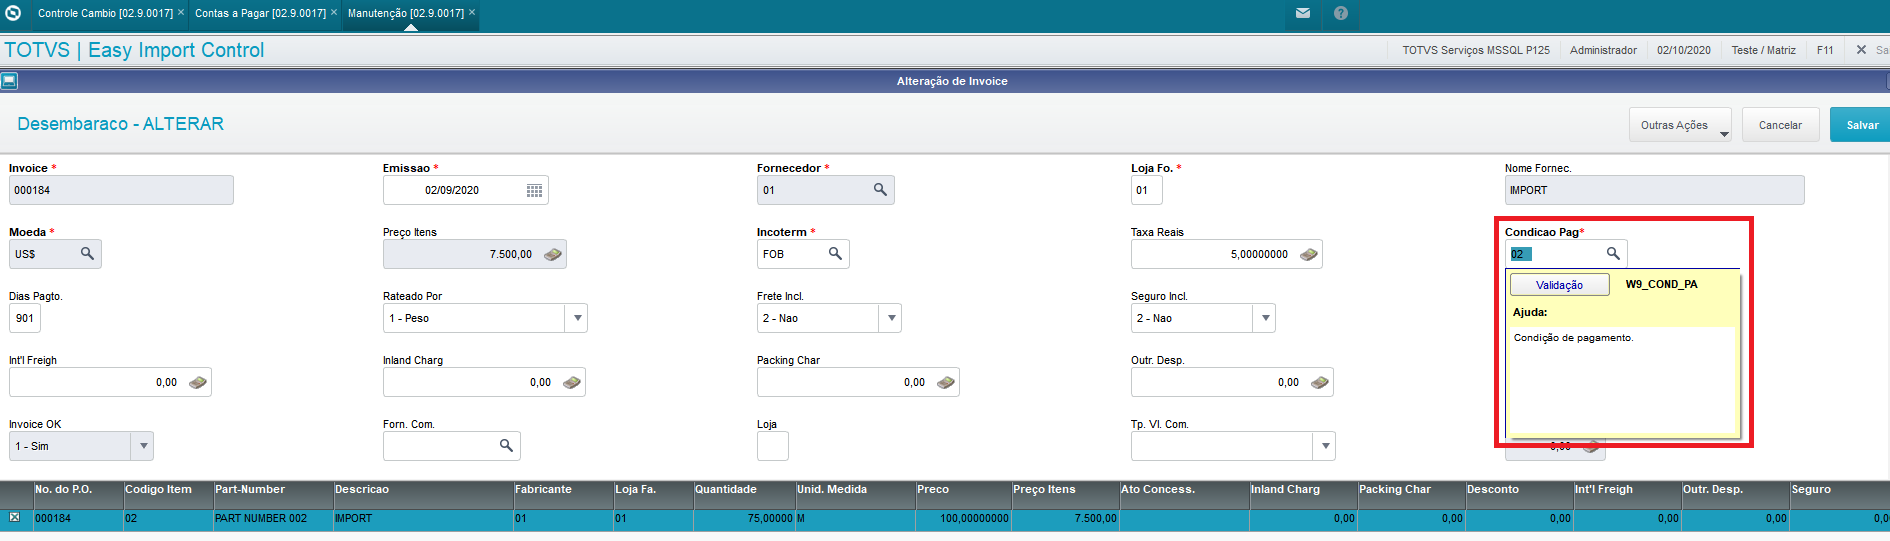
Task: Select cell PART NUMBER 002
Action: [x=273, y=518]
